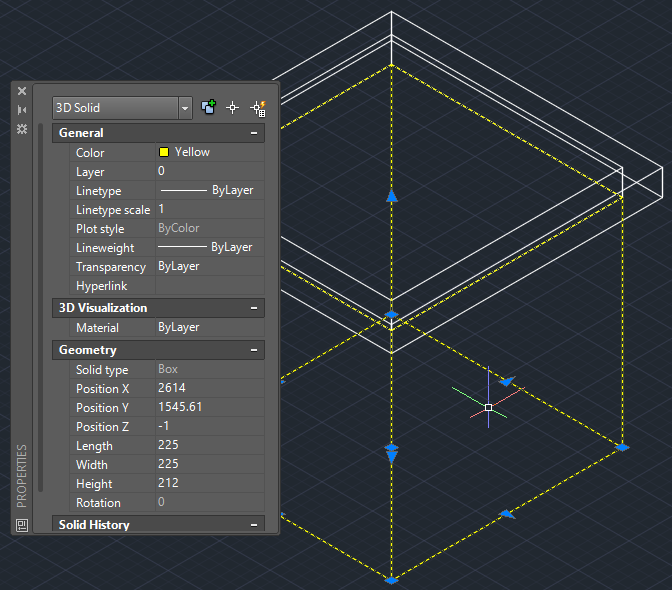This screenshot has height=590, width=672.
Task: Toggle the PICKADD value icon
Action: pos(209,107)
